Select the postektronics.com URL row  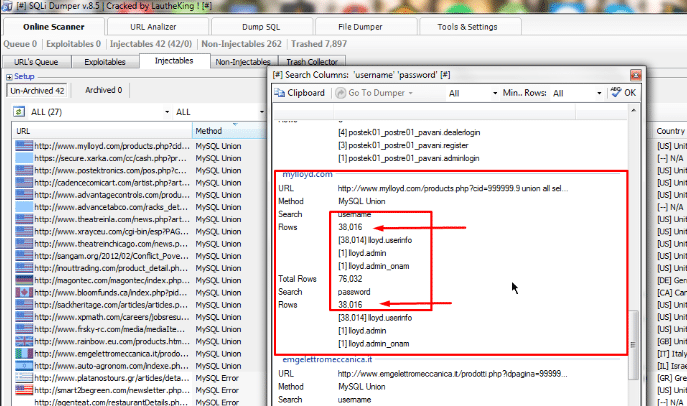[110, 170]
